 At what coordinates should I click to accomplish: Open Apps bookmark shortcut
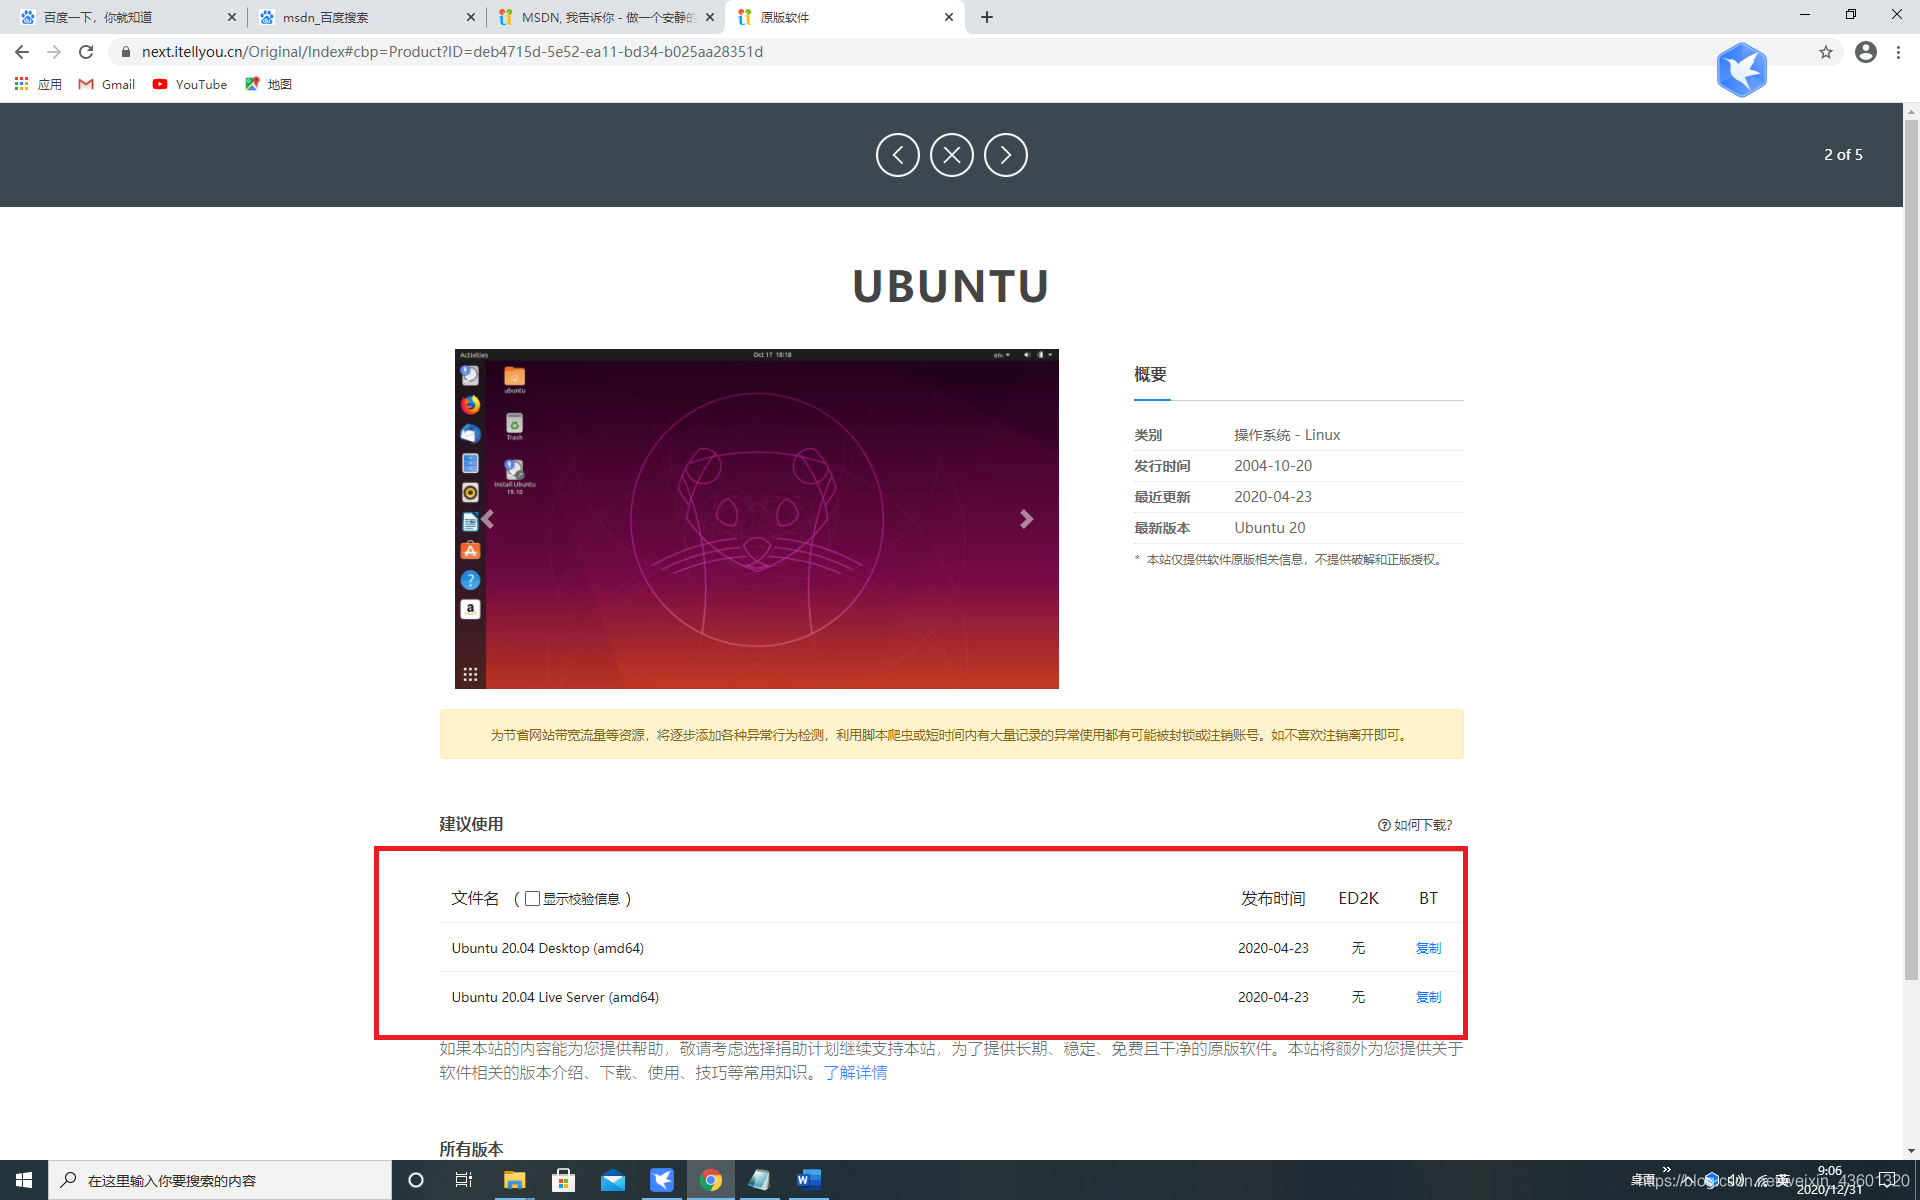[38, 84]
